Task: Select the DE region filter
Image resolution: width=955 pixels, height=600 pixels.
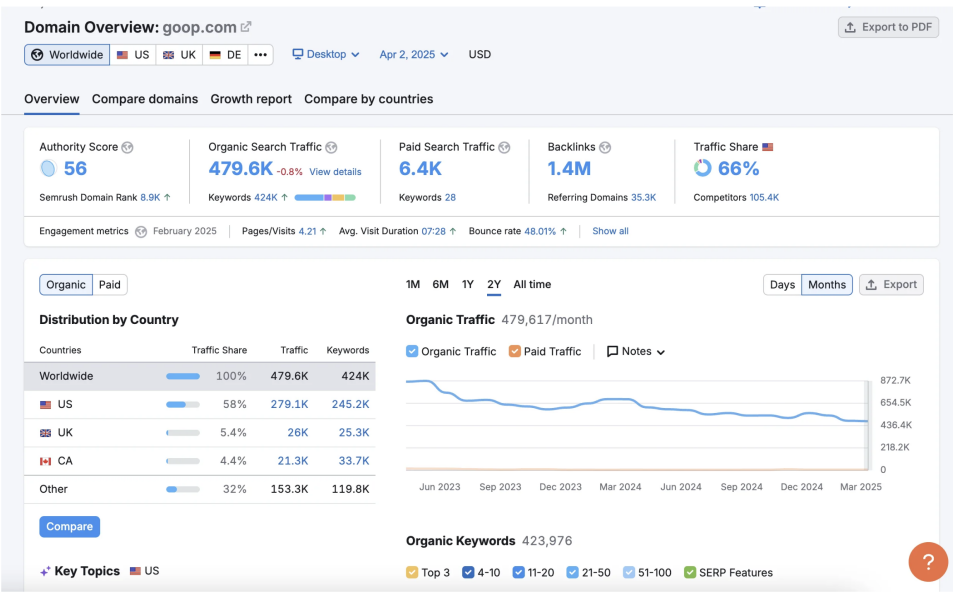Action: click(x=225, y=55)
